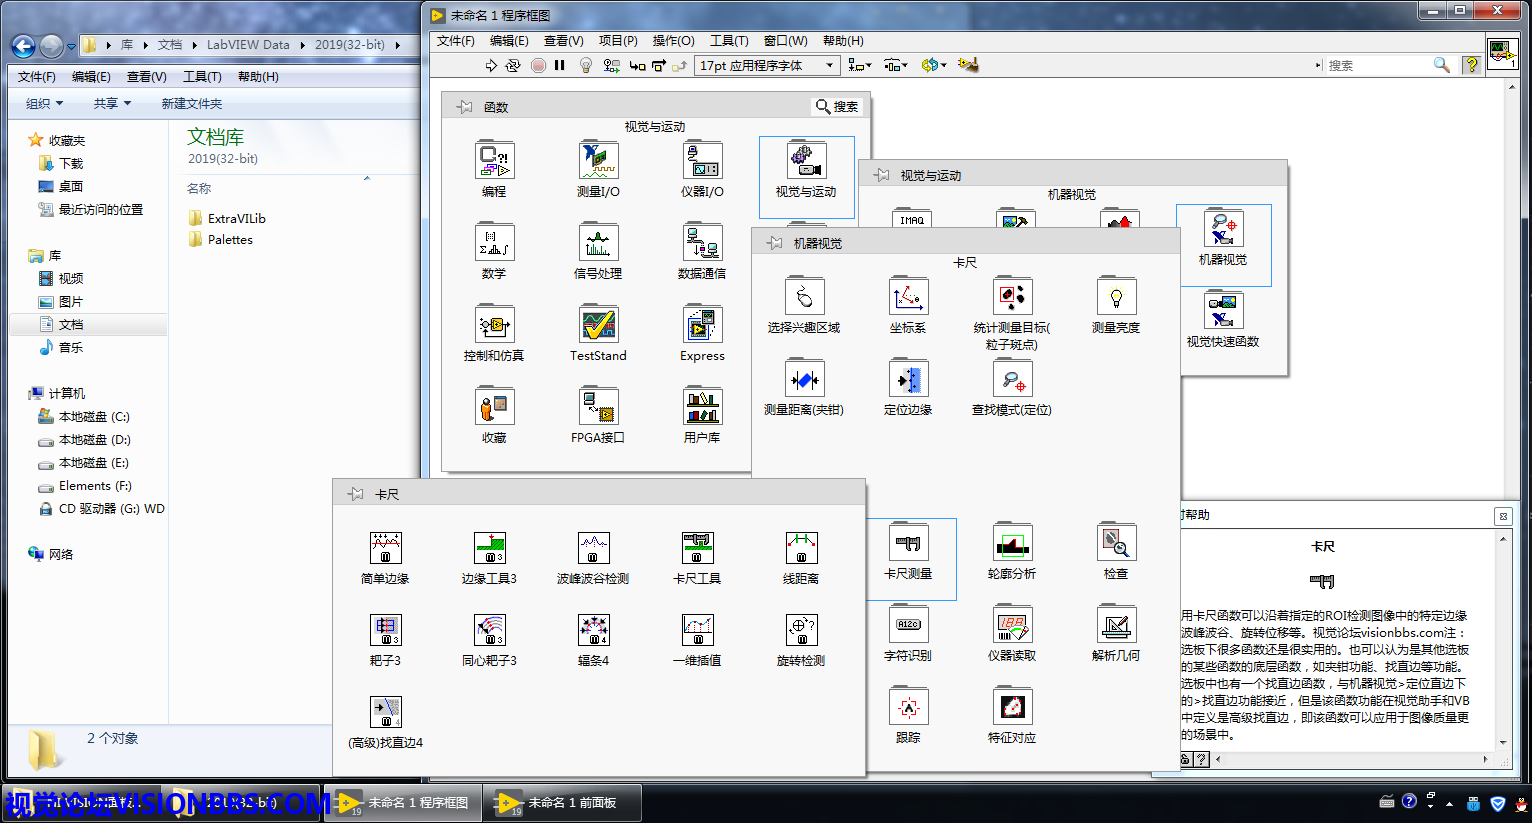Open the 项目(P) menu
This screenshot has width=1532, height=823.
[618, 41]
